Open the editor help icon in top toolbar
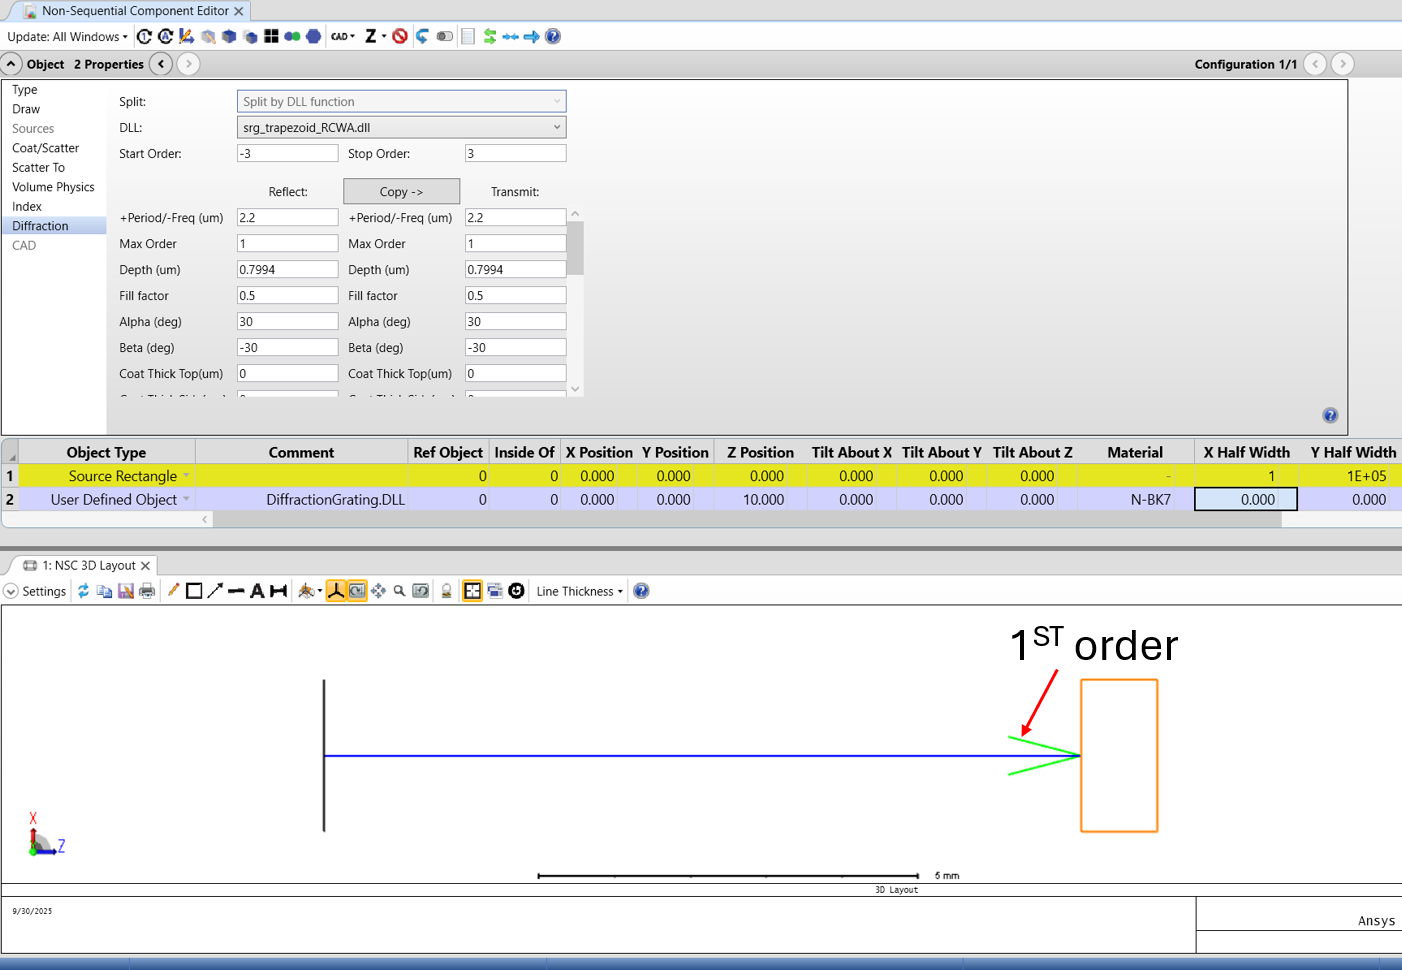Image resolution: width=1402 pixels, height=970 pixels. (553, 36)
